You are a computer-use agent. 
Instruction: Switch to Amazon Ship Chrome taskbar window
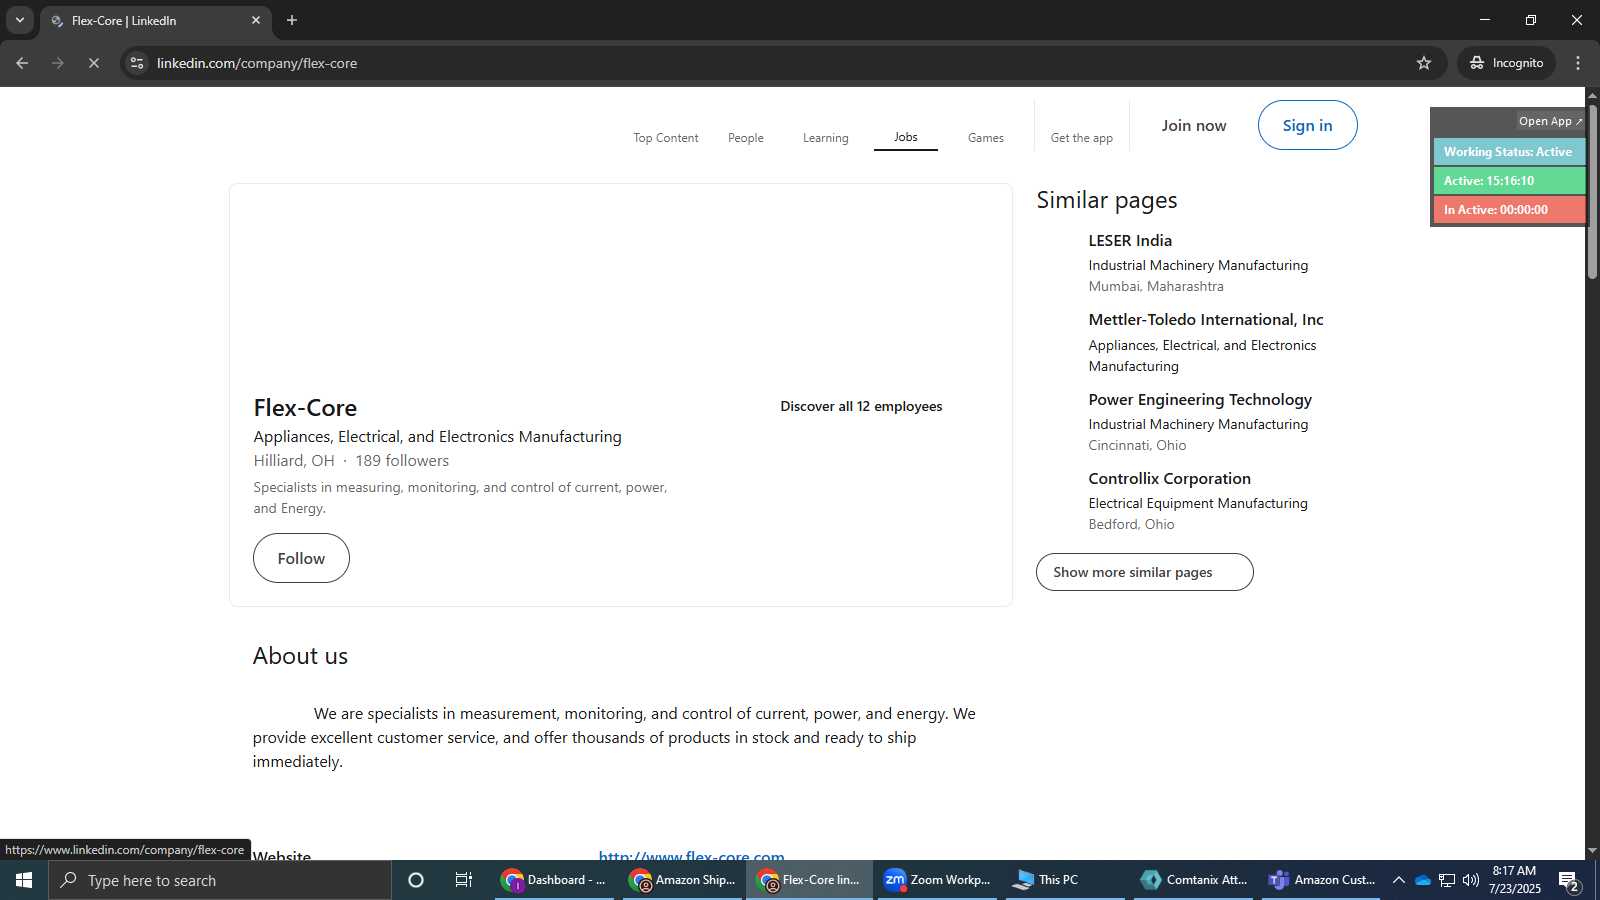tap(683, 880)
